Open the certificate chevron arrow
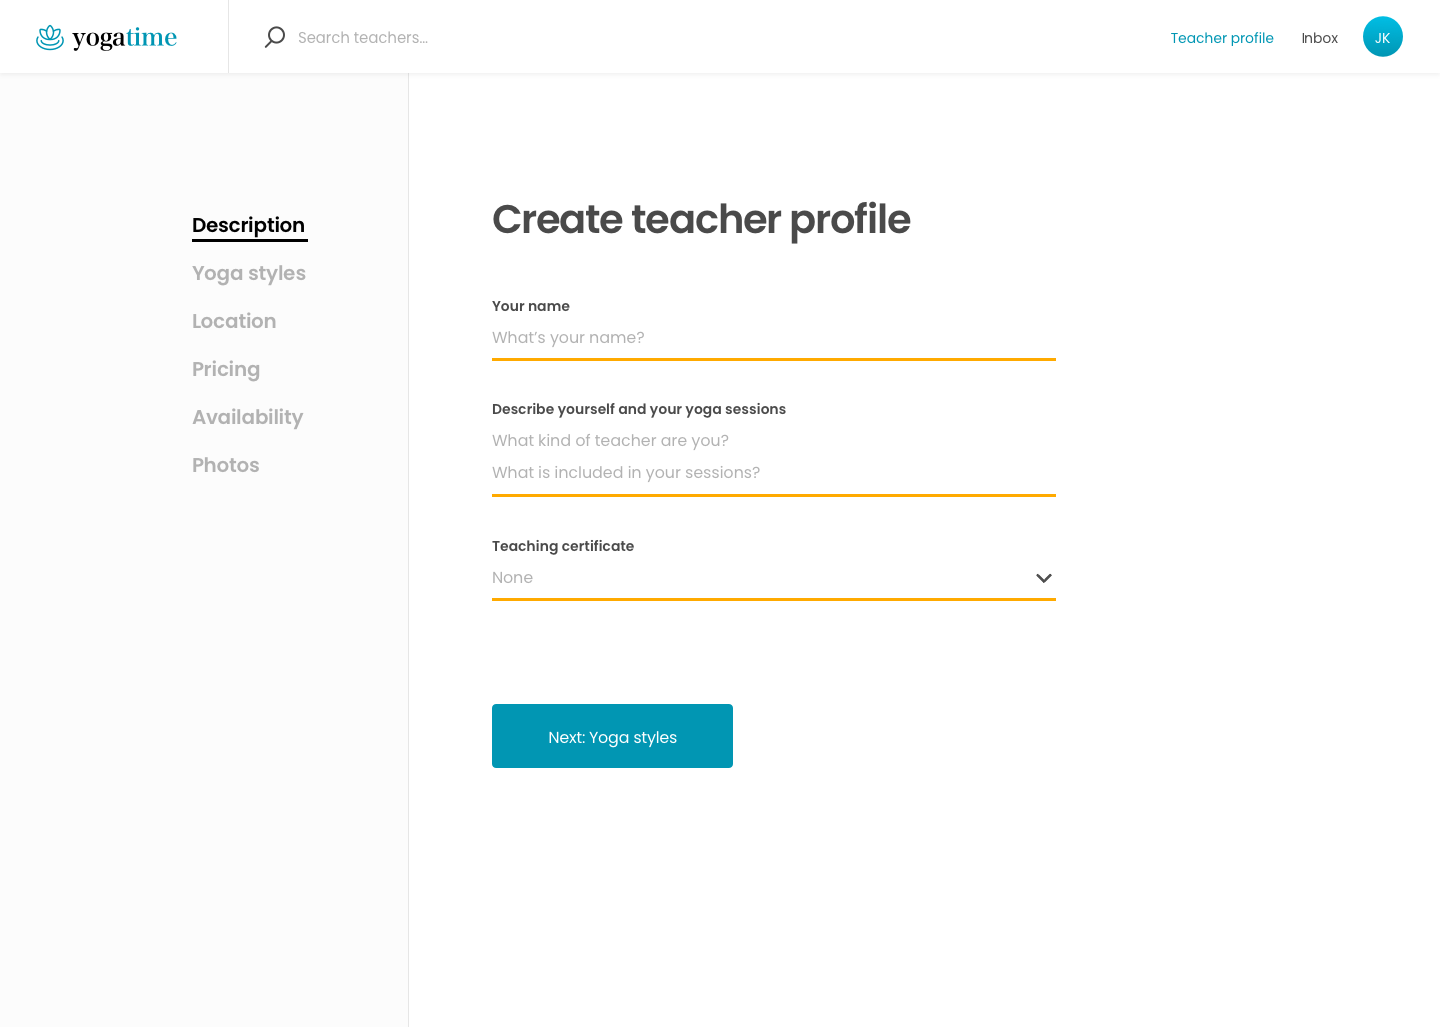 pyautogui.click(x=1044, y=578)
